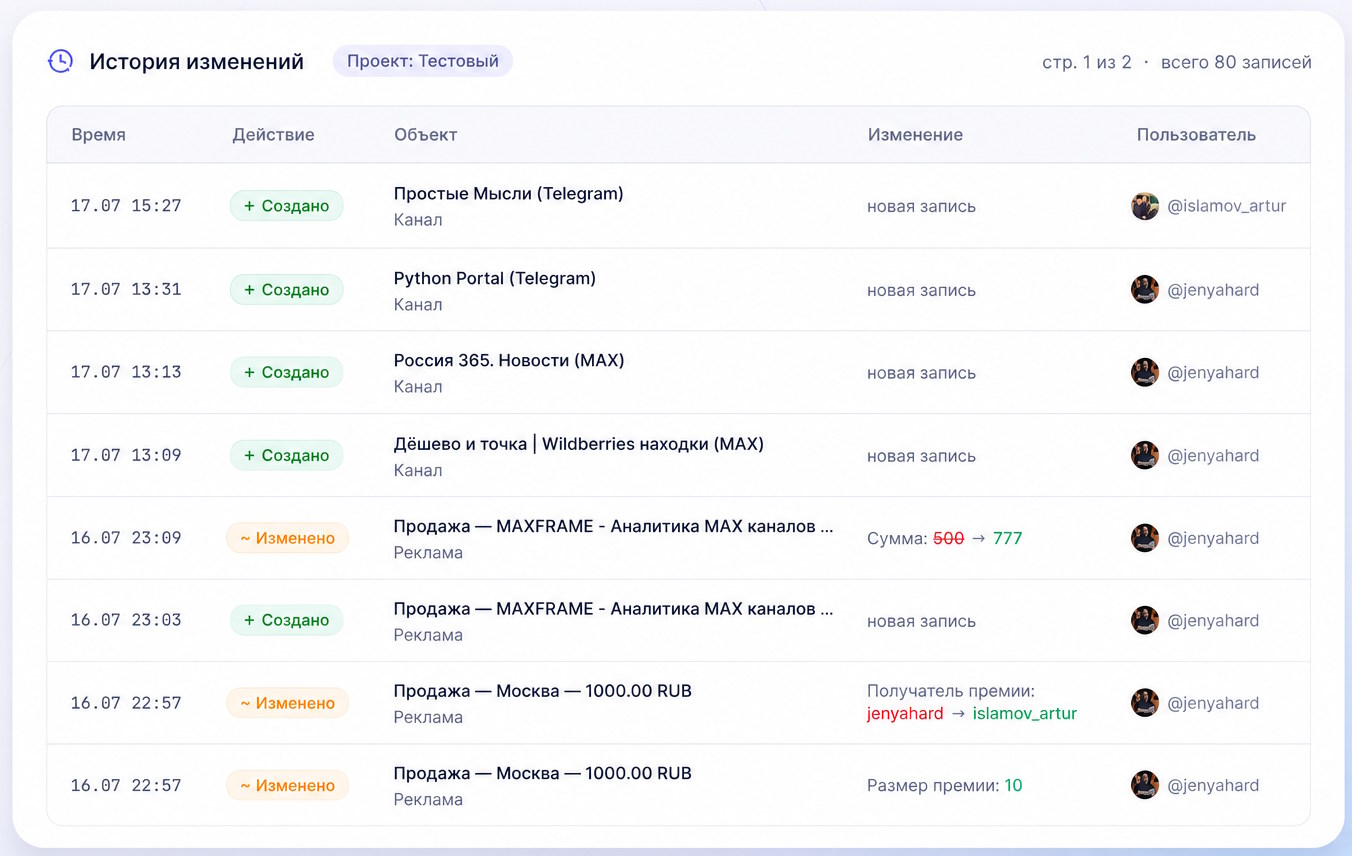Click the Время column header
1352x856 pixels.
pyautogui.click(x=98, y=134)
